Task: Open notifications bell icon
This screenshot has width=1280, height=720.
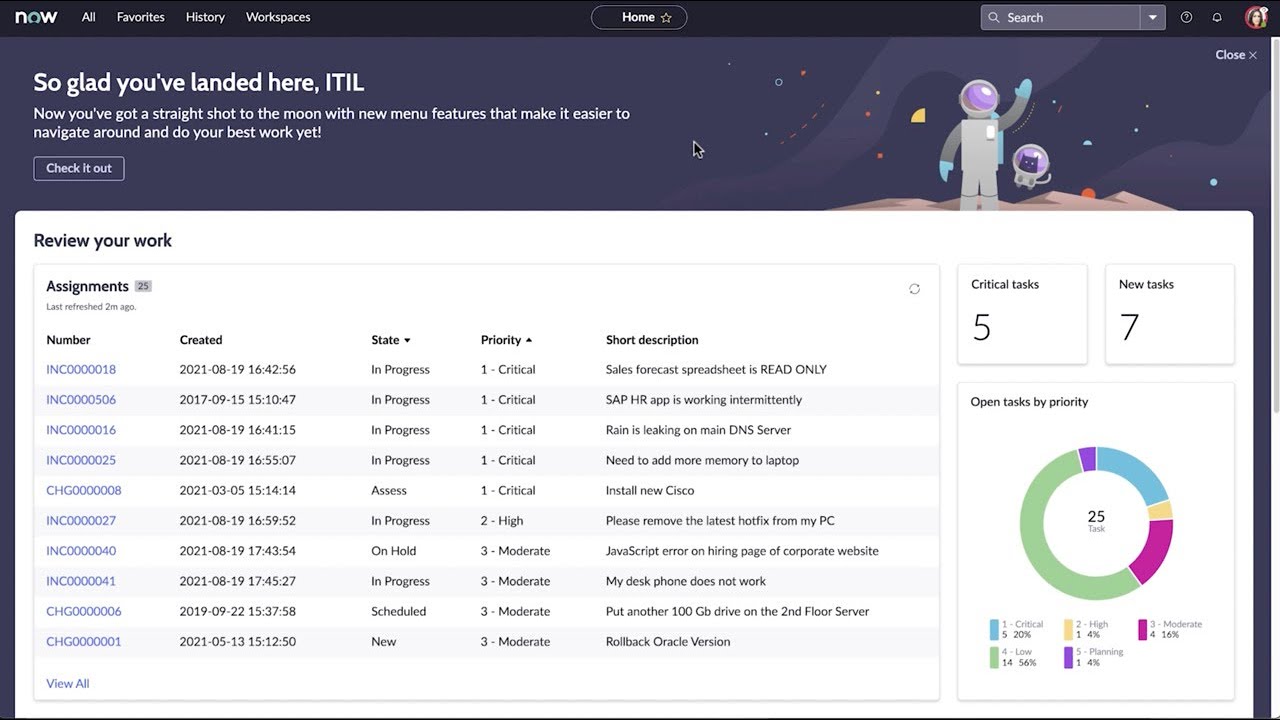Action: tap(1217, 17)
